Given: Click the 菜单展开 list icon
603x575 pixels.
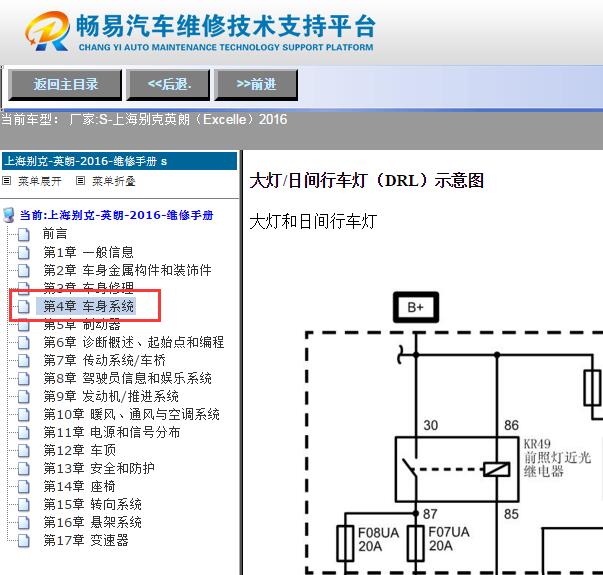Looking at the screenshot, I should pos(7,180).
